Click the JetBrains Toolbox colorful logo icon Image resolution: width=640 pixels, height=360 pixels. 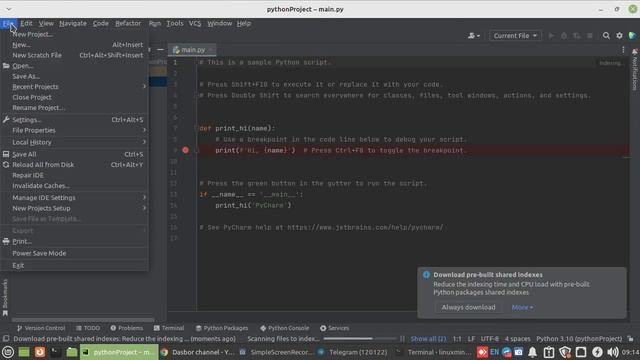[632, 36]
